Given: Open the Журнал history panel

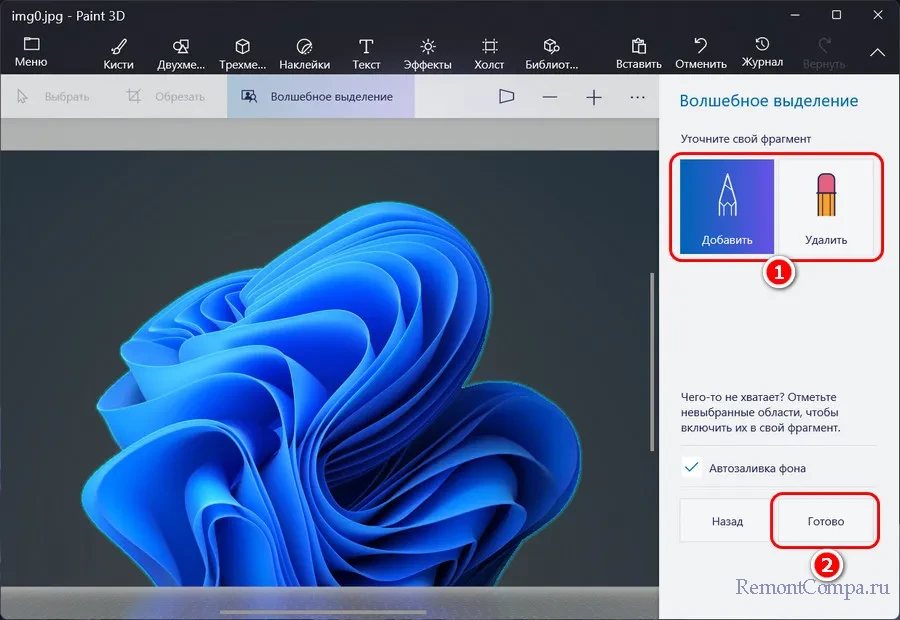Looking at the screenshot, I should 762,52.
